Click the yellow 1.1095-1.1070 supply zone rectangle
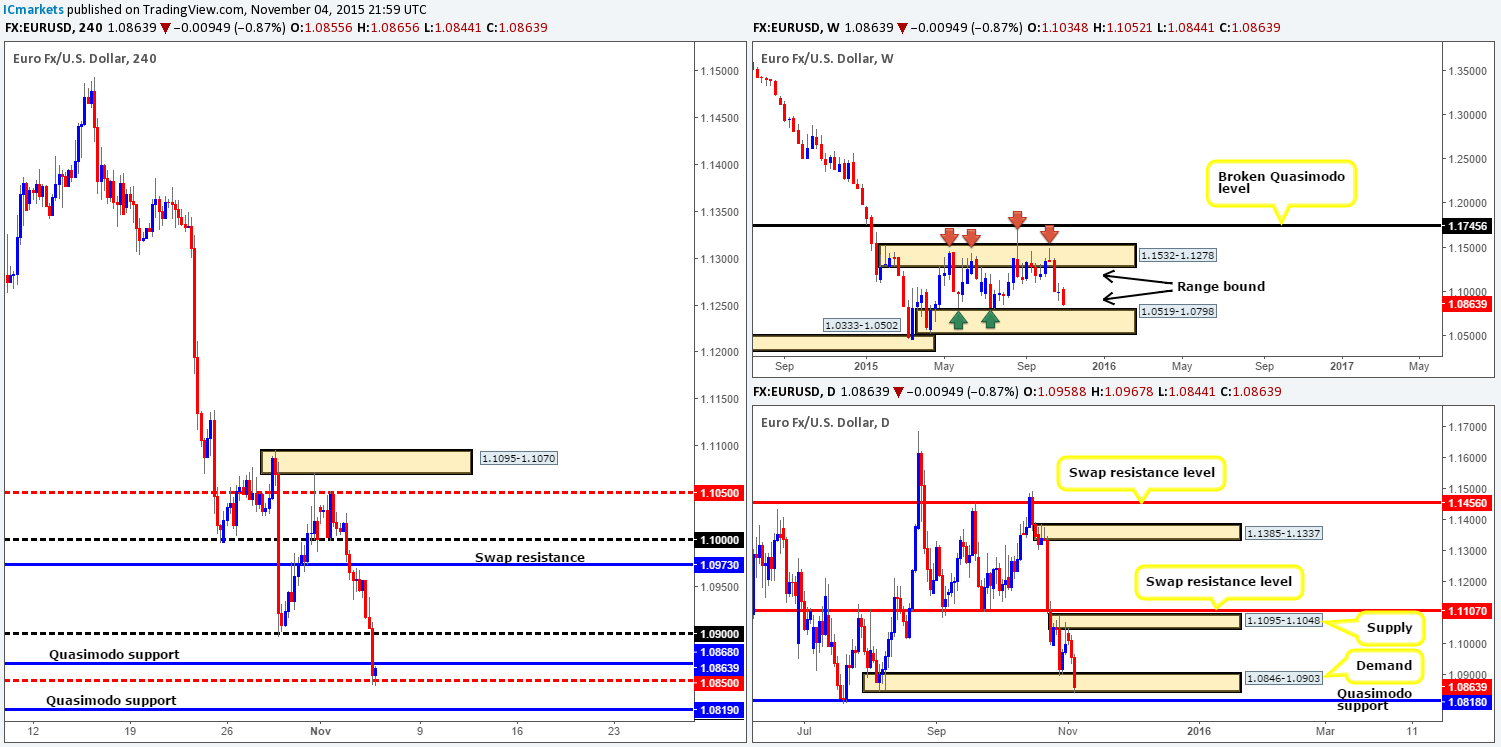This screenshot has height=747, width=1501. 365,461
